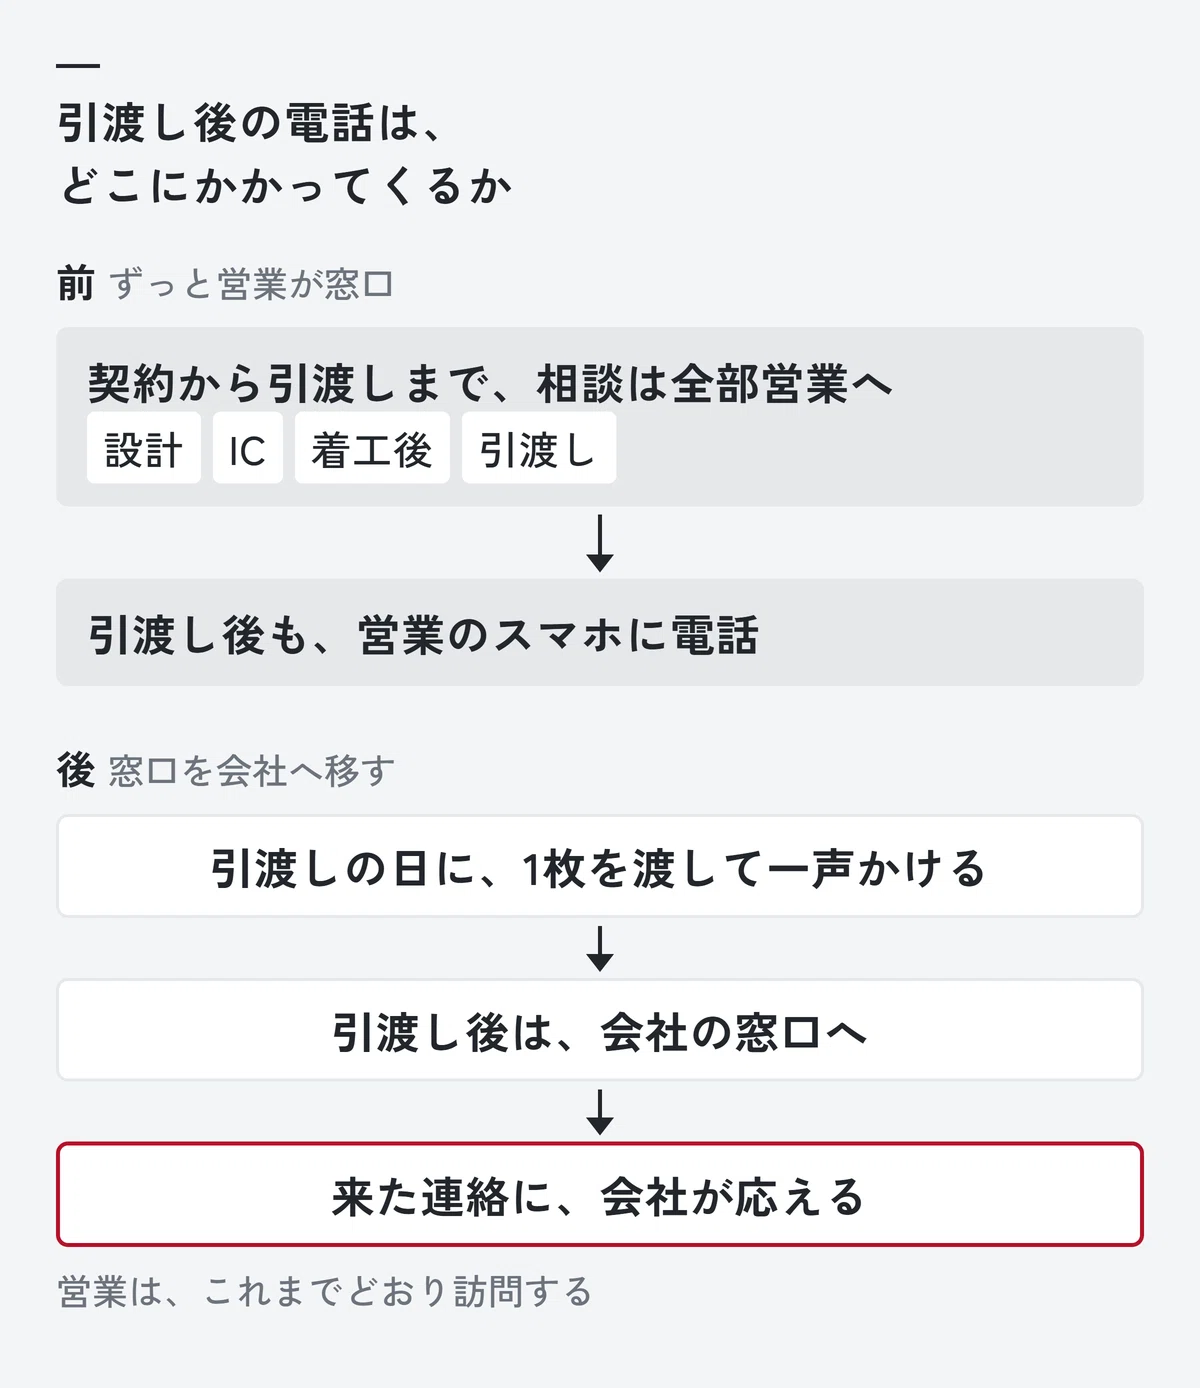Click the box 引渡しの日に、1枚を渡して一声かける
Viewport: 1200px width, 1388px height.
(x=600, y=866)
